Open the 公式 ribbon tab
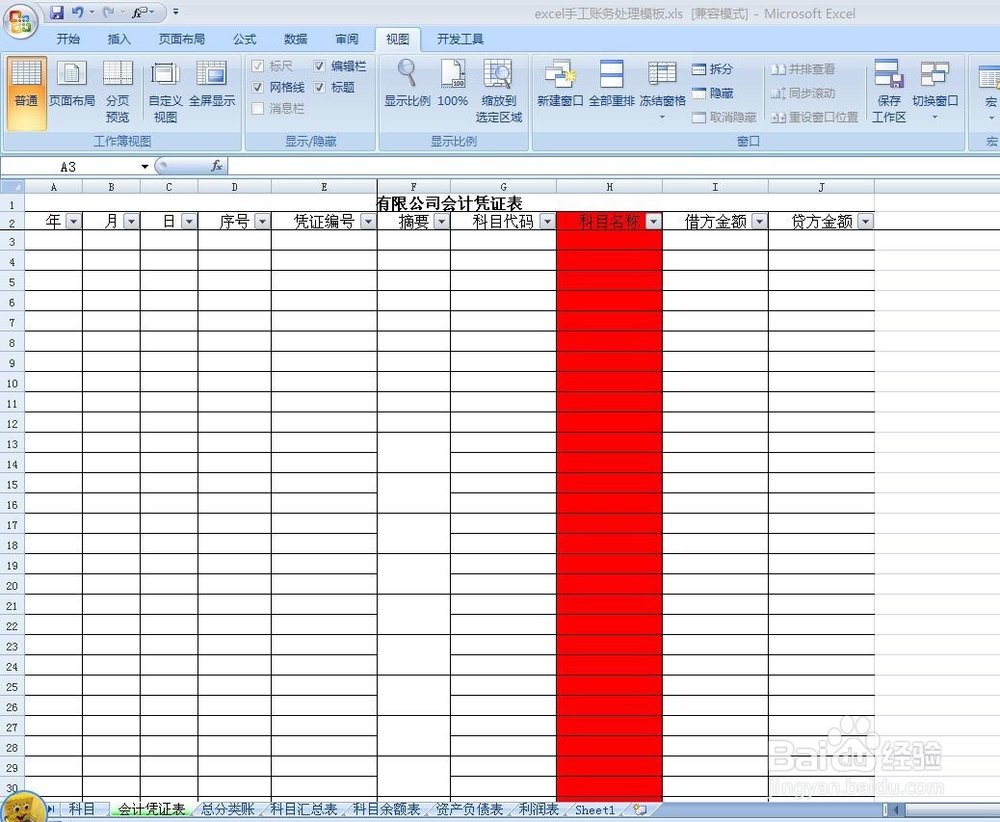This screenshot has width=1000, height=822. coord(244,39)
